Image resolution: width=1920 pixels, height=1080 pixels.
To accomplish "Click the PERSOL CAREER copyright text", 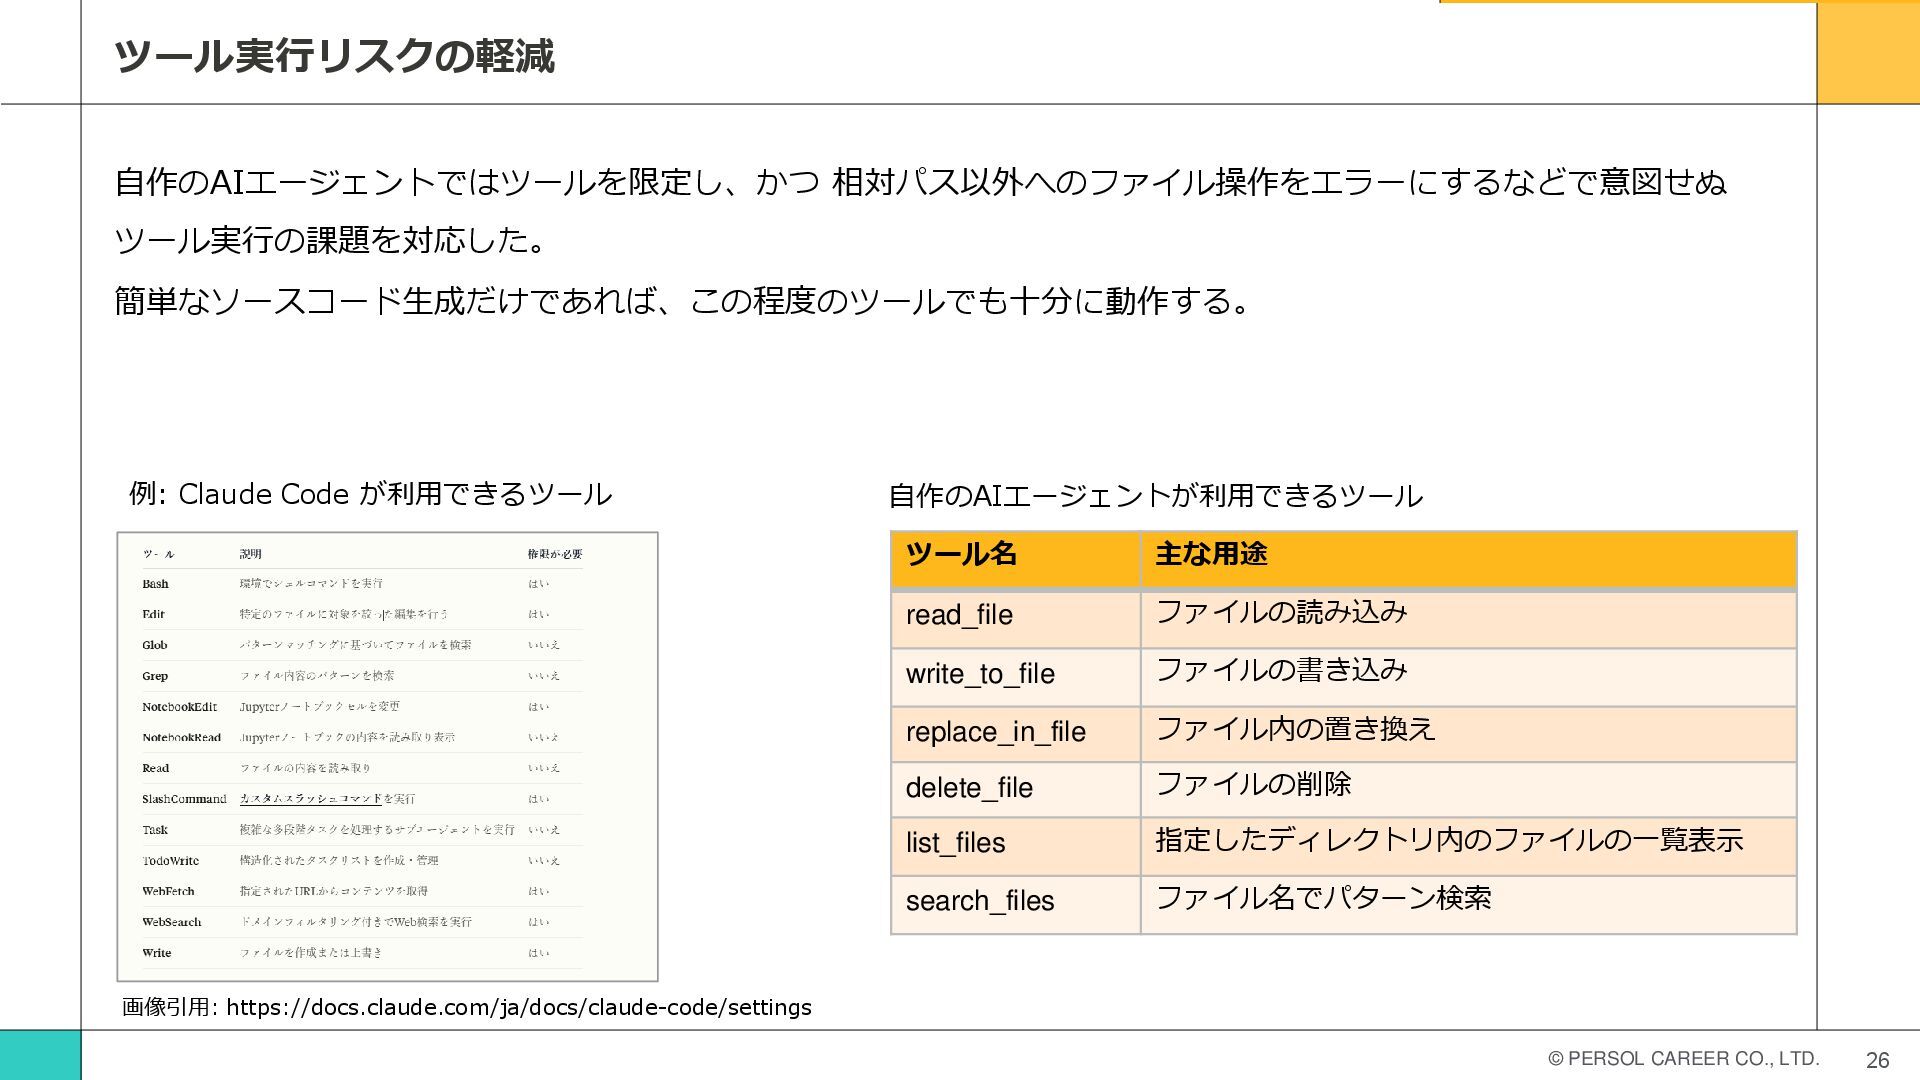I will point(1683,1059).
